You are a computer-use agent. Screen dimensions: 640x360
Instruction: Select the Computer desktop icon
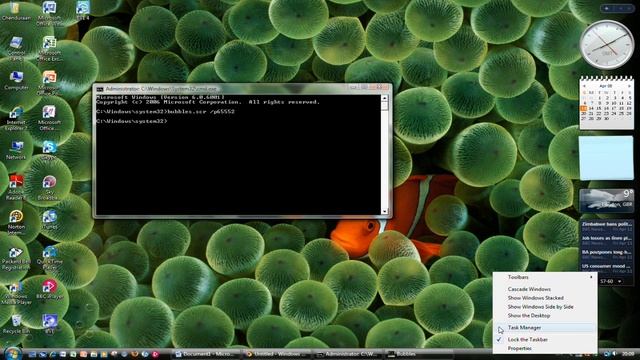click(x=16, y=80)
